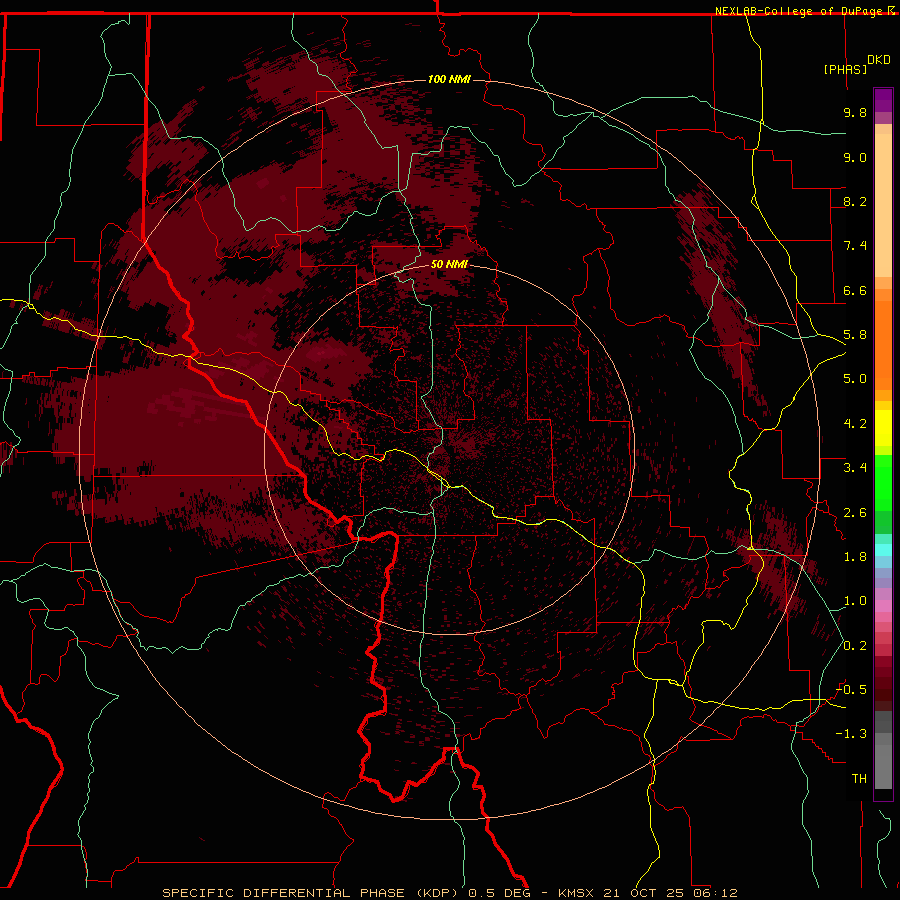Click the 06:12 timestamp
Screen dimensions: 900x900
714,893
